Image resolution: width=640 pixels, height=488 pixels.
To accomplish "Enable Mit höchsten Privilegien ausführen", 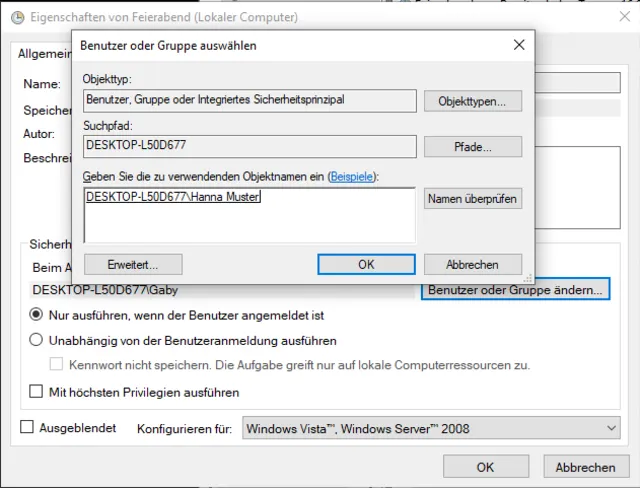I will click(36, 392).
